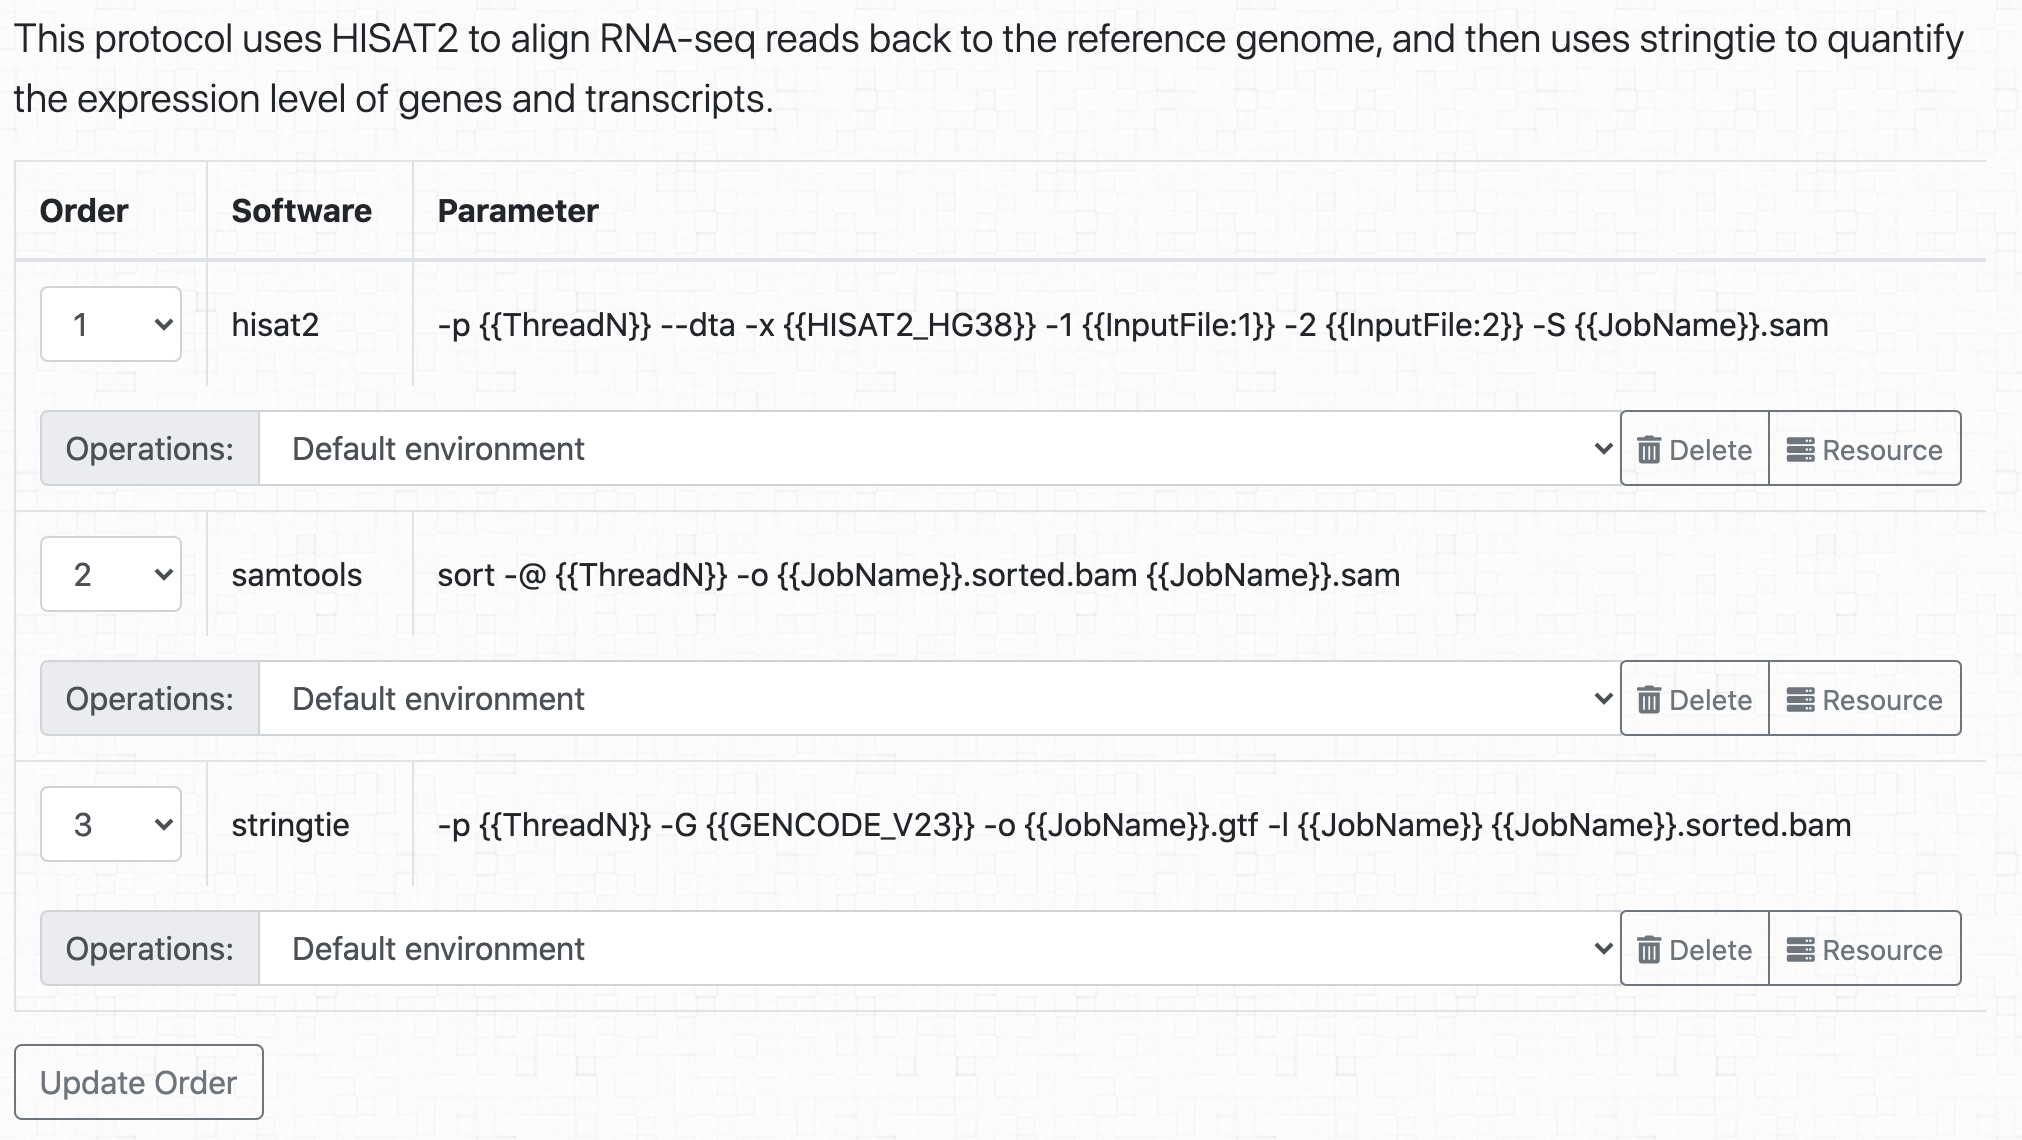
Task: Expand stringtie Default environment selector
Action: [x=940, y=949]
